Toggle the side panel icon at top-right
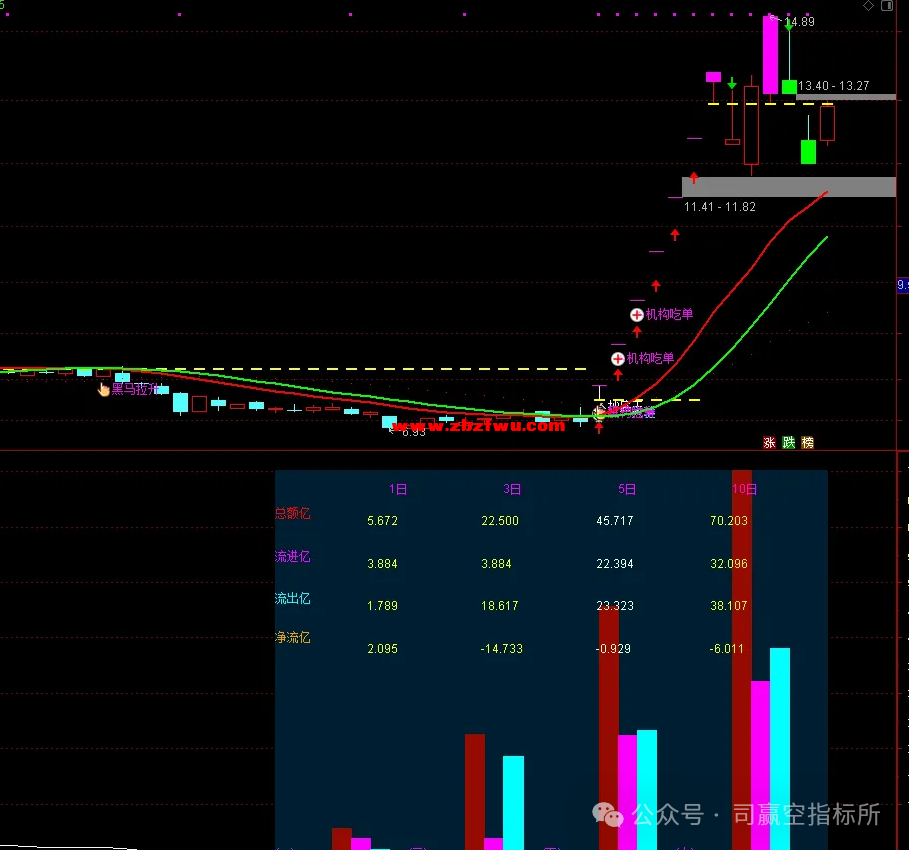This screenshot has height=850, width=909. pos(887,6)
